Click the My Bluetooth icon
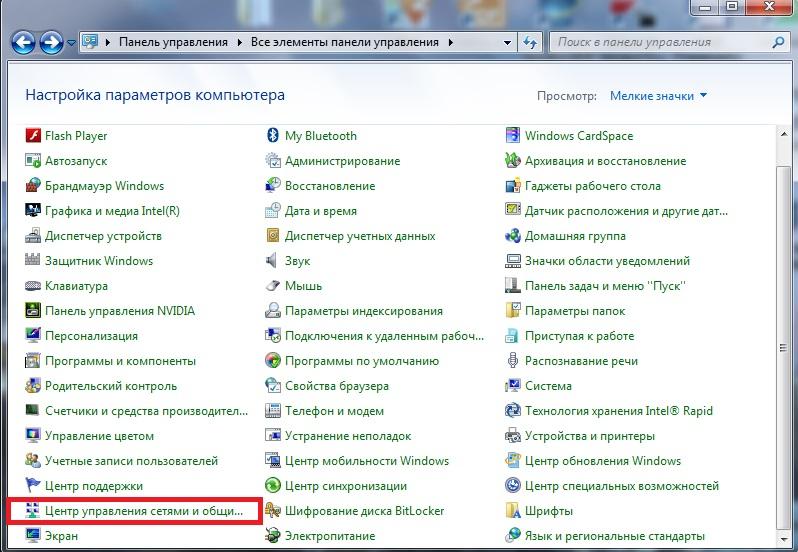798x552 pixels. tap(273, 136)
